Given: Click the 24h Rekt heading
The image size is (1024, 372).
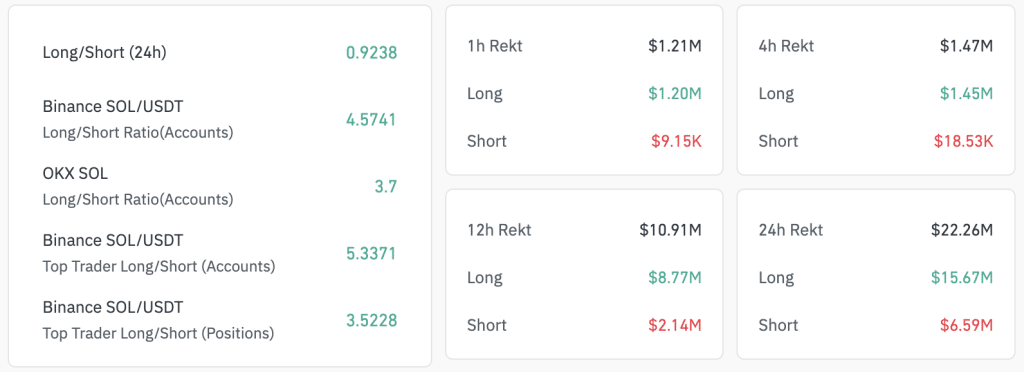Looking at the screenshot, I should click(791, 230).
